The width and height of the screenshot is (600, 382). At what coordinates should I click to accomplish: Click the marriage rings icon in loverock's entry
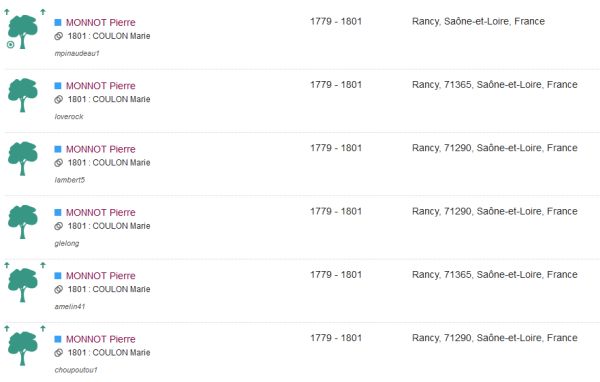[x=59, y=100]
